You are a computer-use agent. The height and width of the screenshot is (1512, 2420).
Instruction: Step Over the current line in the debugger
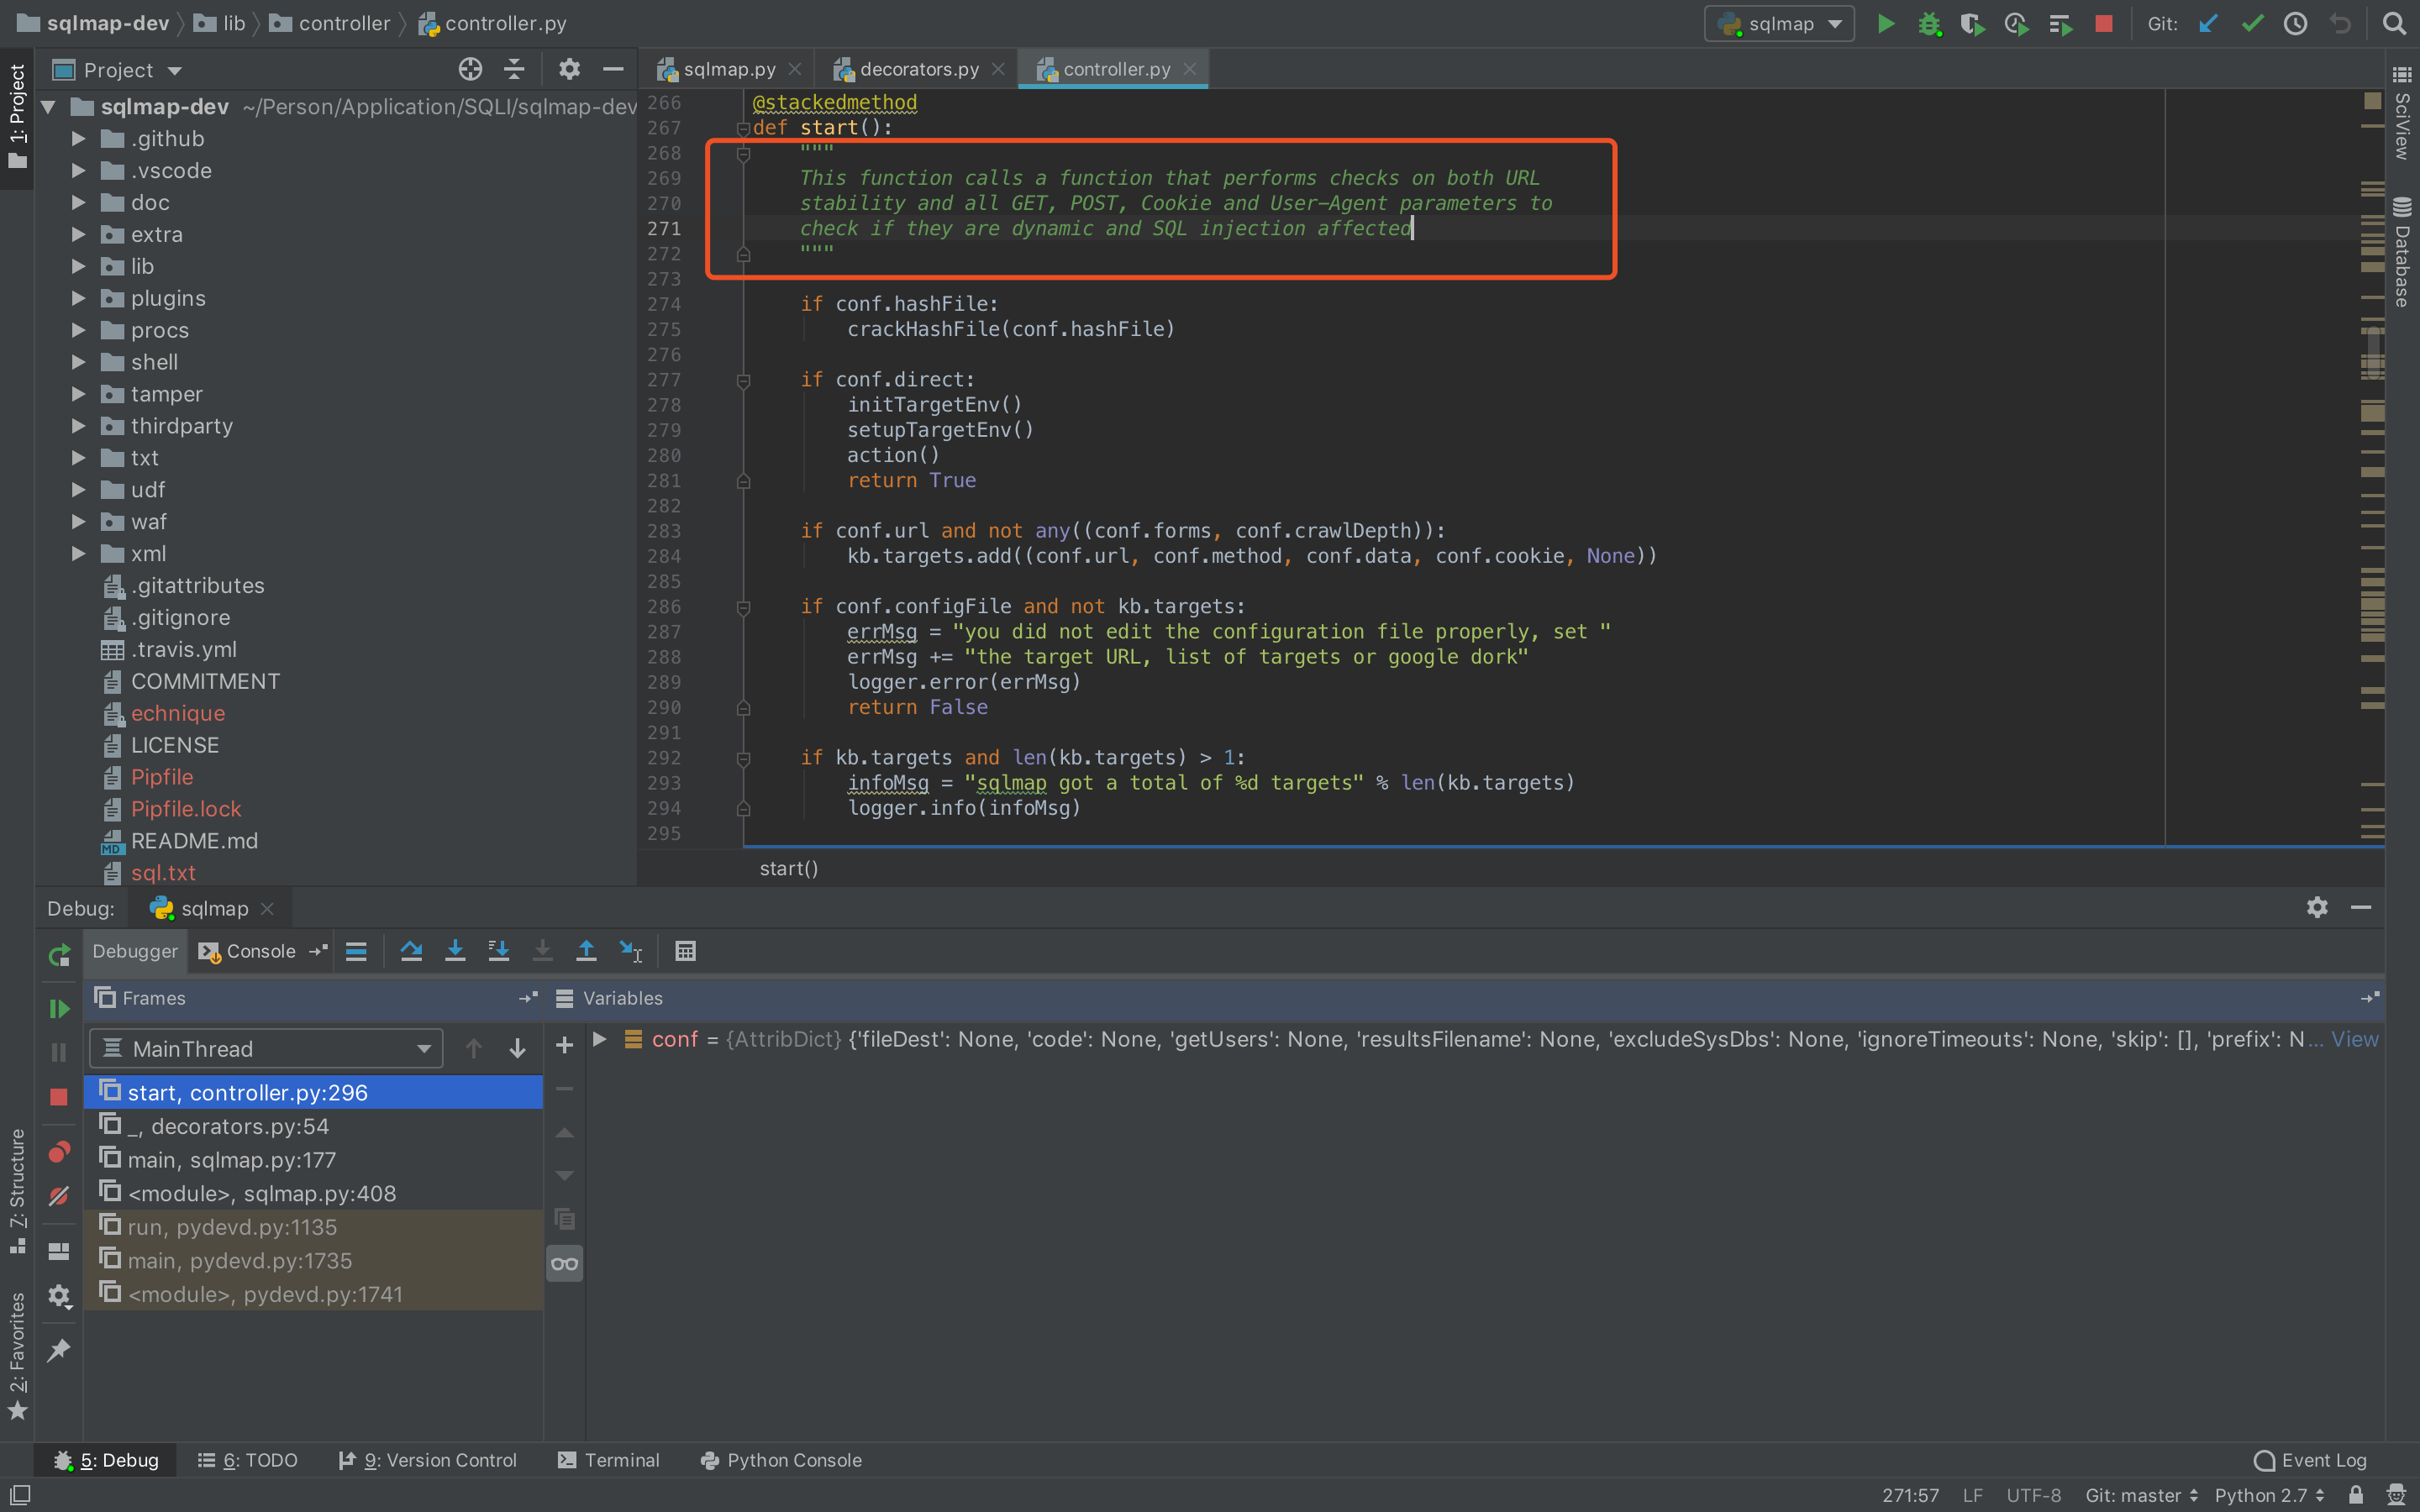point(411,951)
